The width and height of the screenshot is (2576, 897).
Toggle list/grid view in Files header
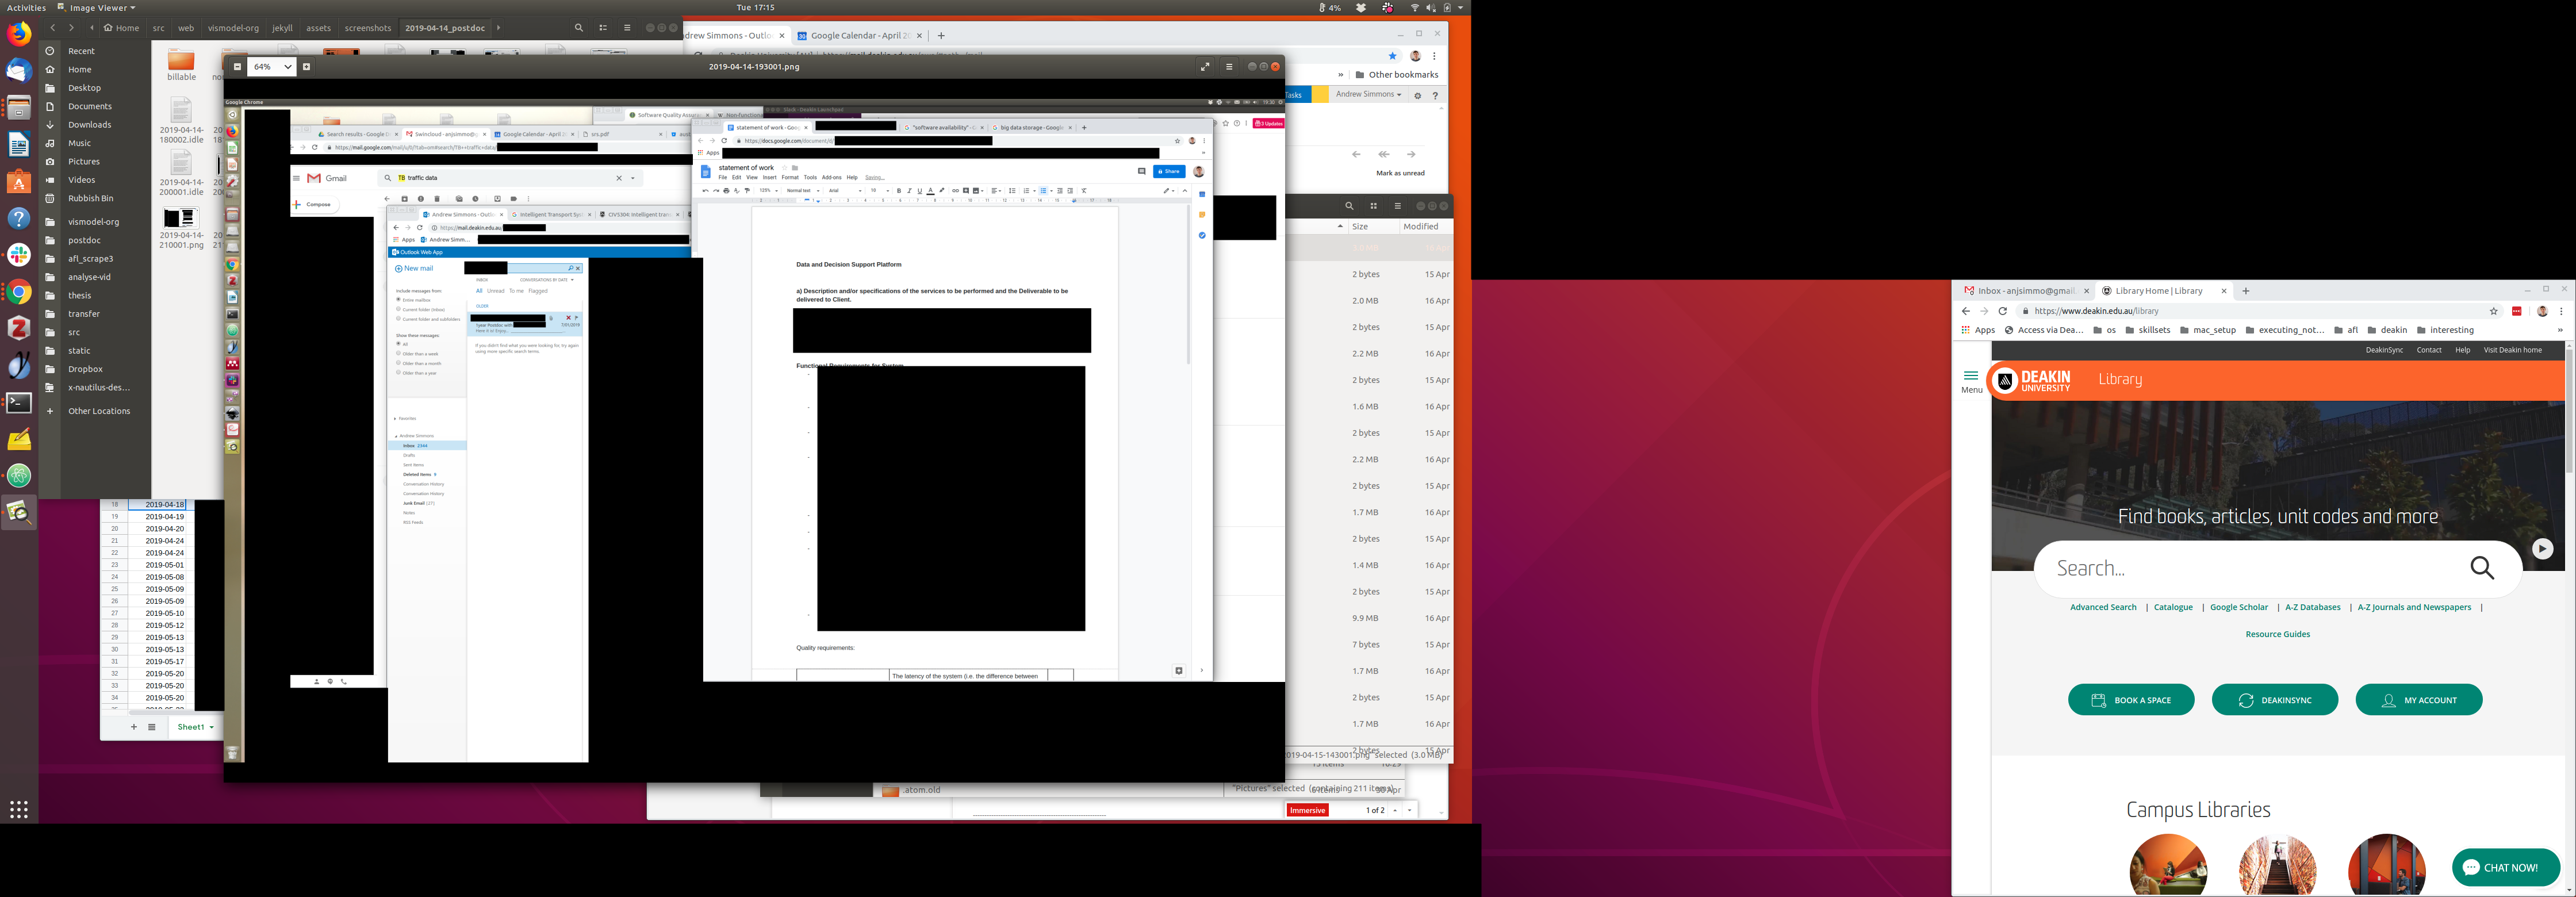(x=603, y=28)
